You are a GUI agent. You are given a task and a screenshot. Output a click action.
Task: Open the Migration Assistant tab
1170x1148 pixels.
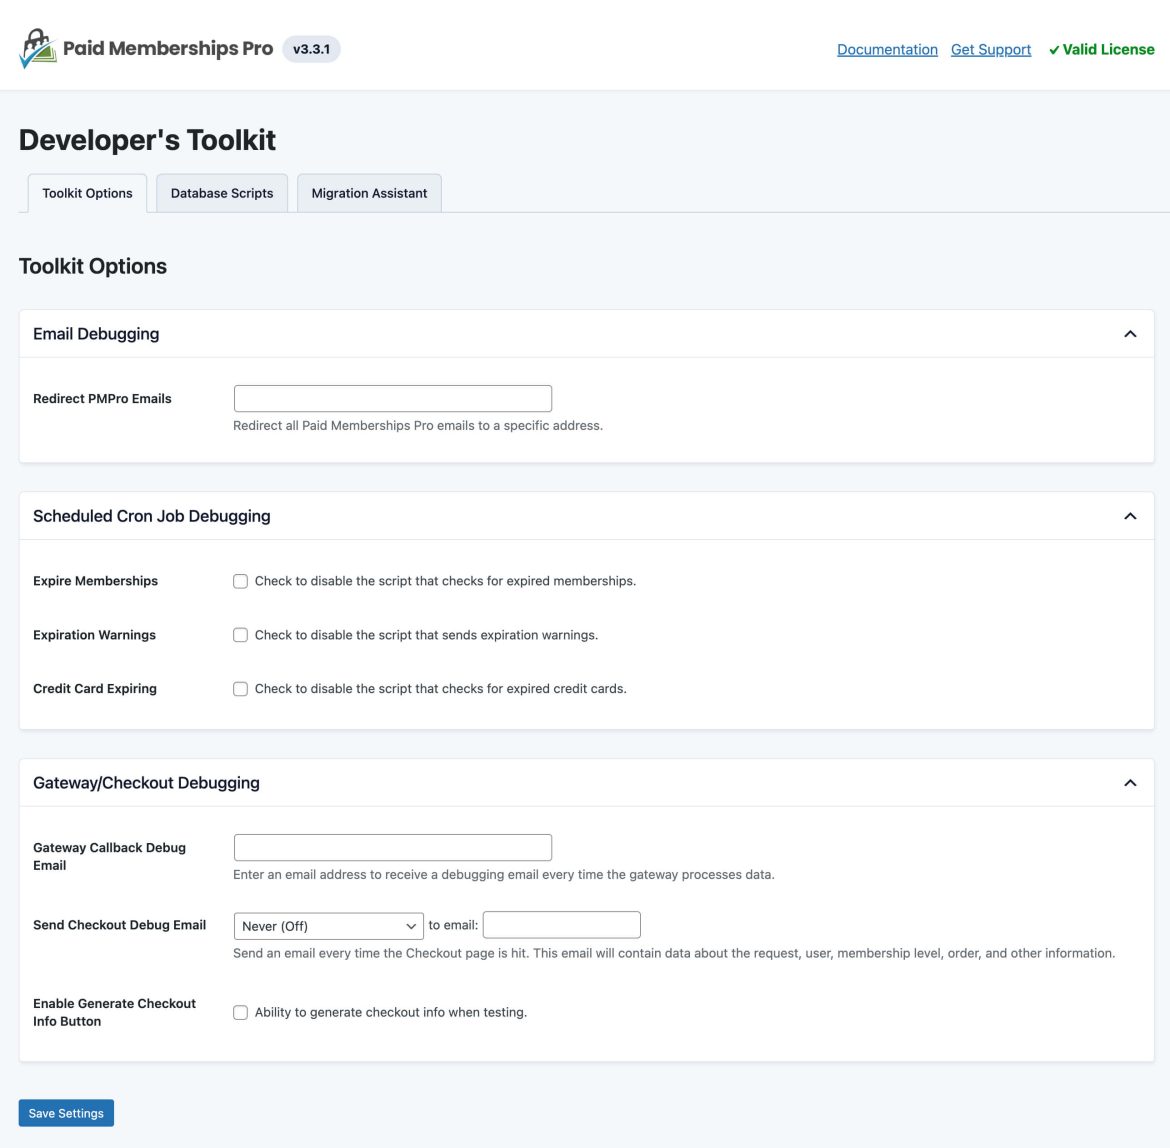point(368,192)
